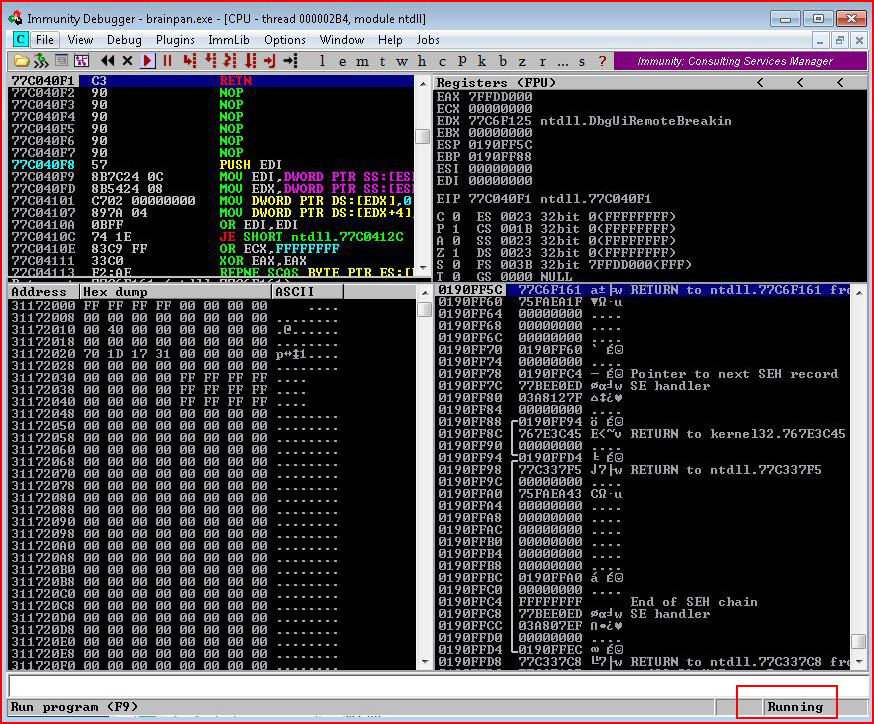Click the Running status indicator
This screenshot has height=724, width=874.
(x=795, y=707)
